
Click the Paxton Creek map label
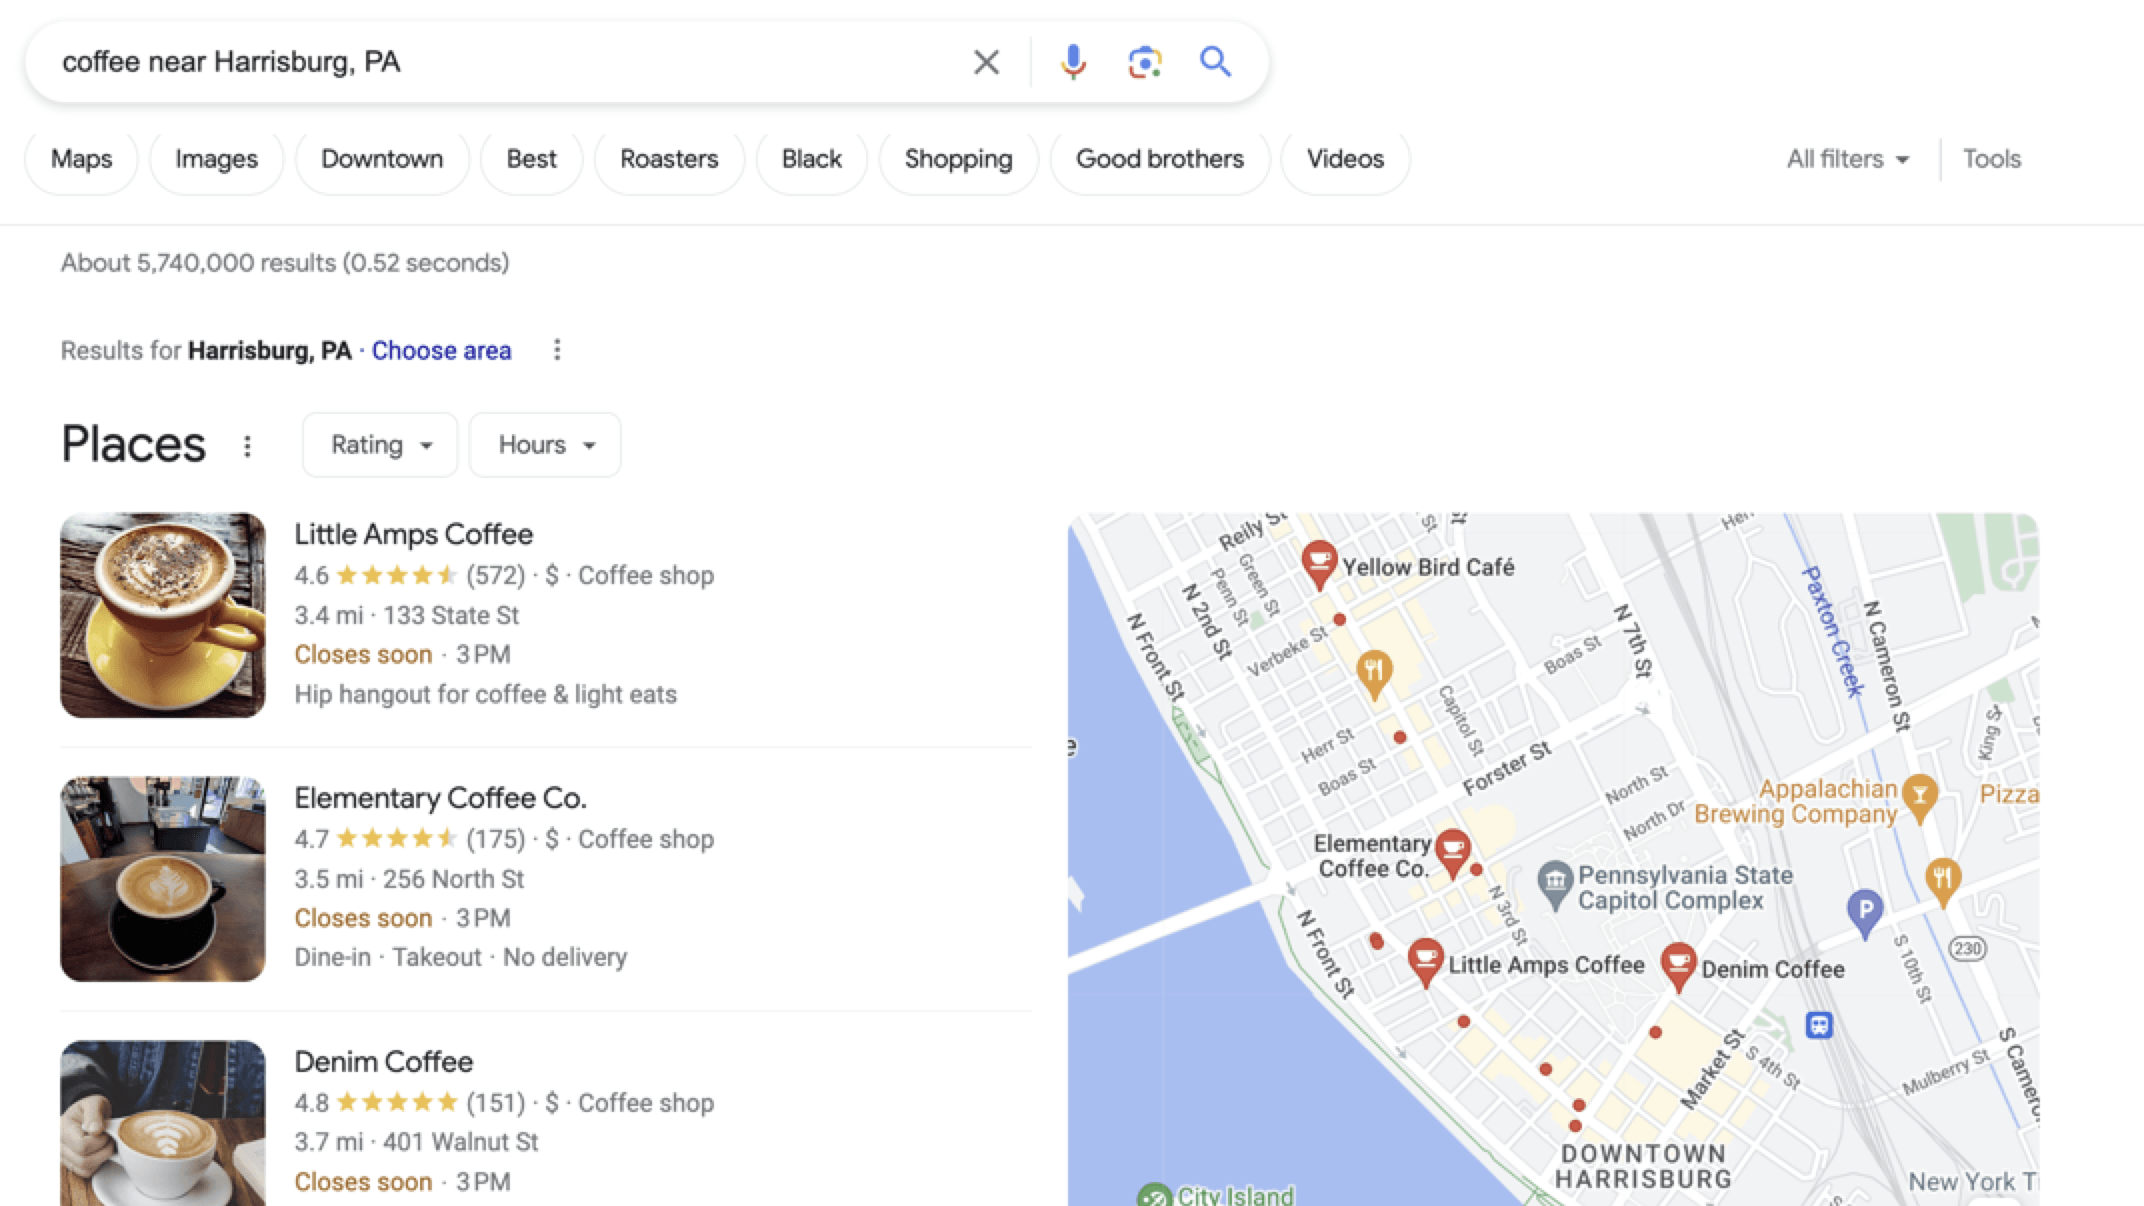(1832, 631)
